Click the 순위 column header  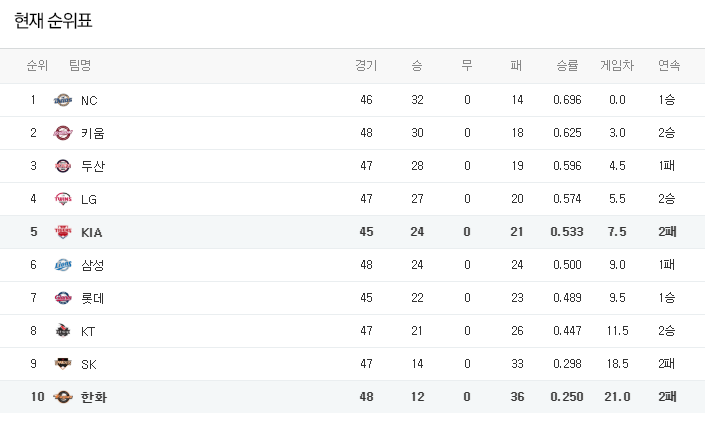(37, 66)
